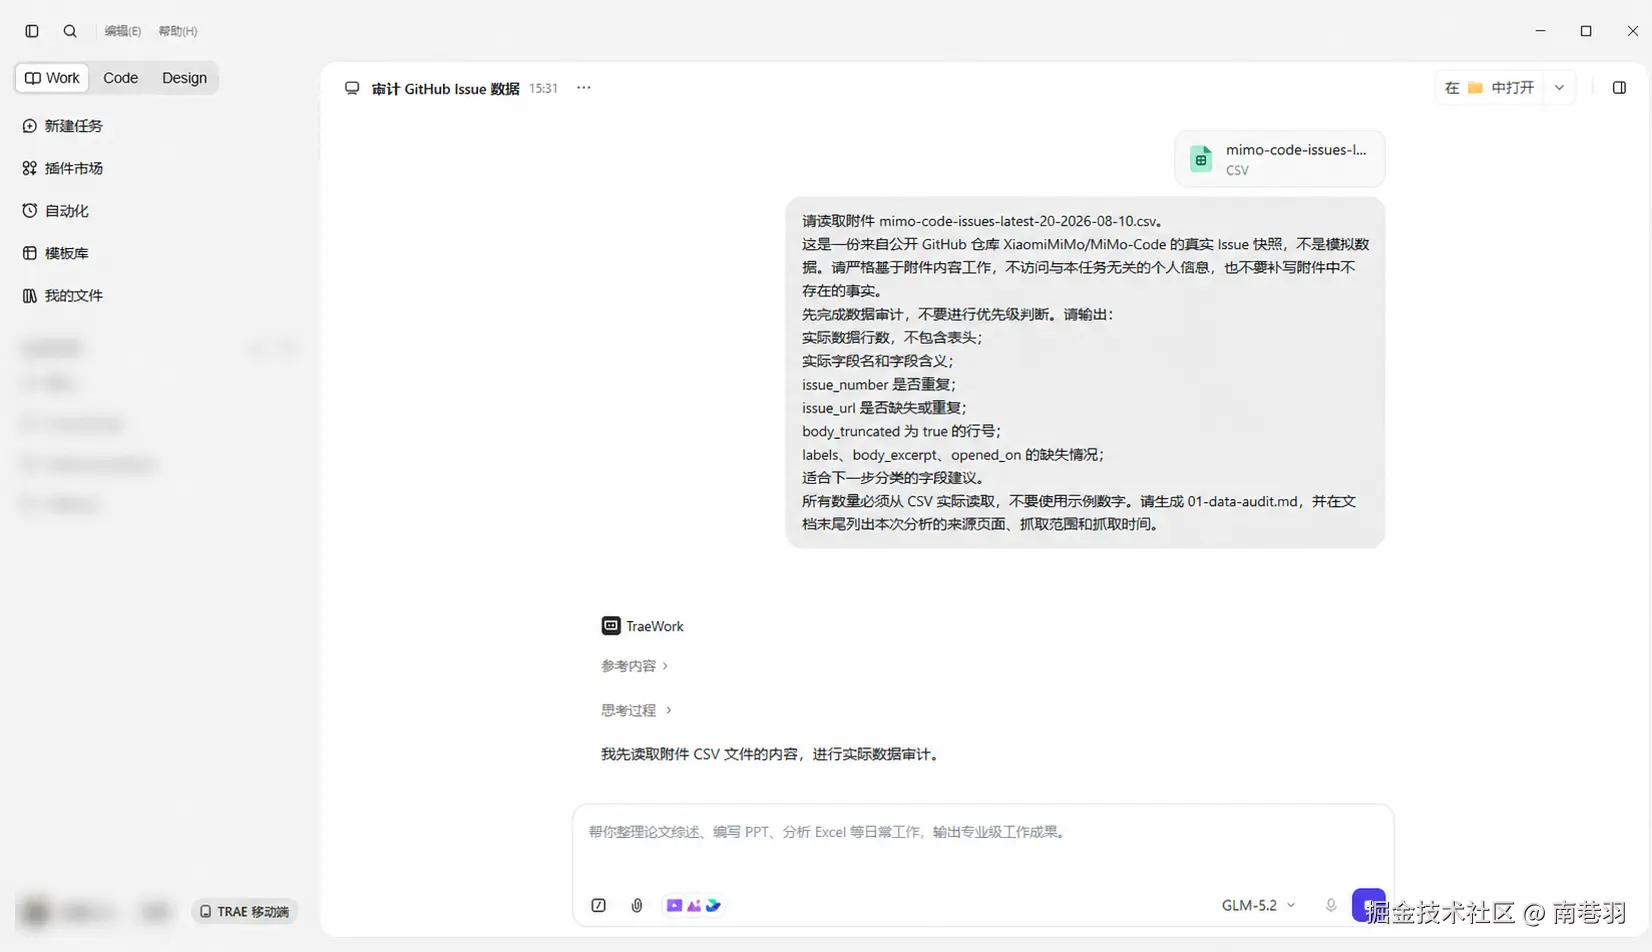Click the 自动化 clock icon
Screen dimensions: 1652x952
(29, 211)
